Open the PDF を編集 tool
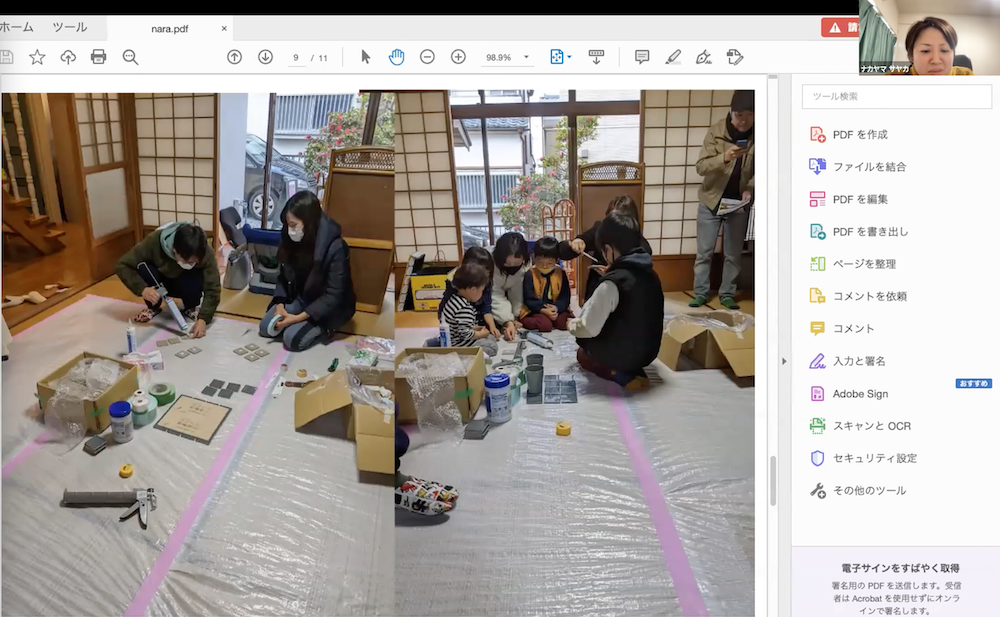 click(x=860, y=199)
